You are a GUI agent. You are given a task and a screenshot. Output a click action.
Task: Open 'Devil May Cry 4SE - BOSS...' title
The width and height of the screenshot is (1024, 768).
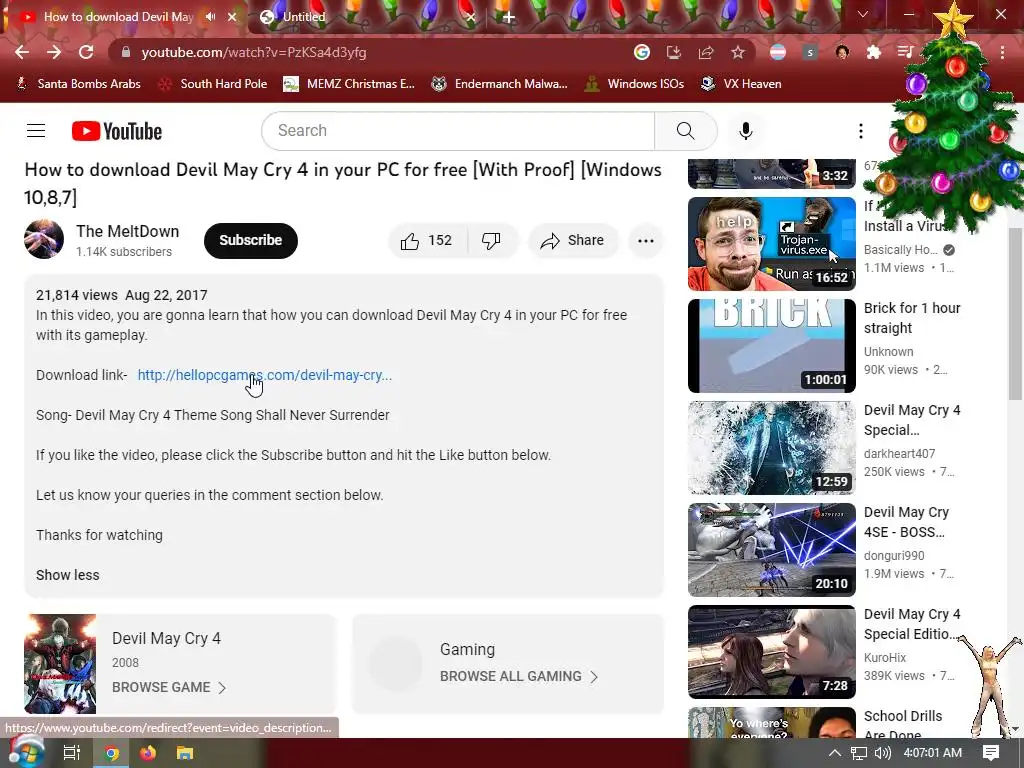[x=906, y=522]
